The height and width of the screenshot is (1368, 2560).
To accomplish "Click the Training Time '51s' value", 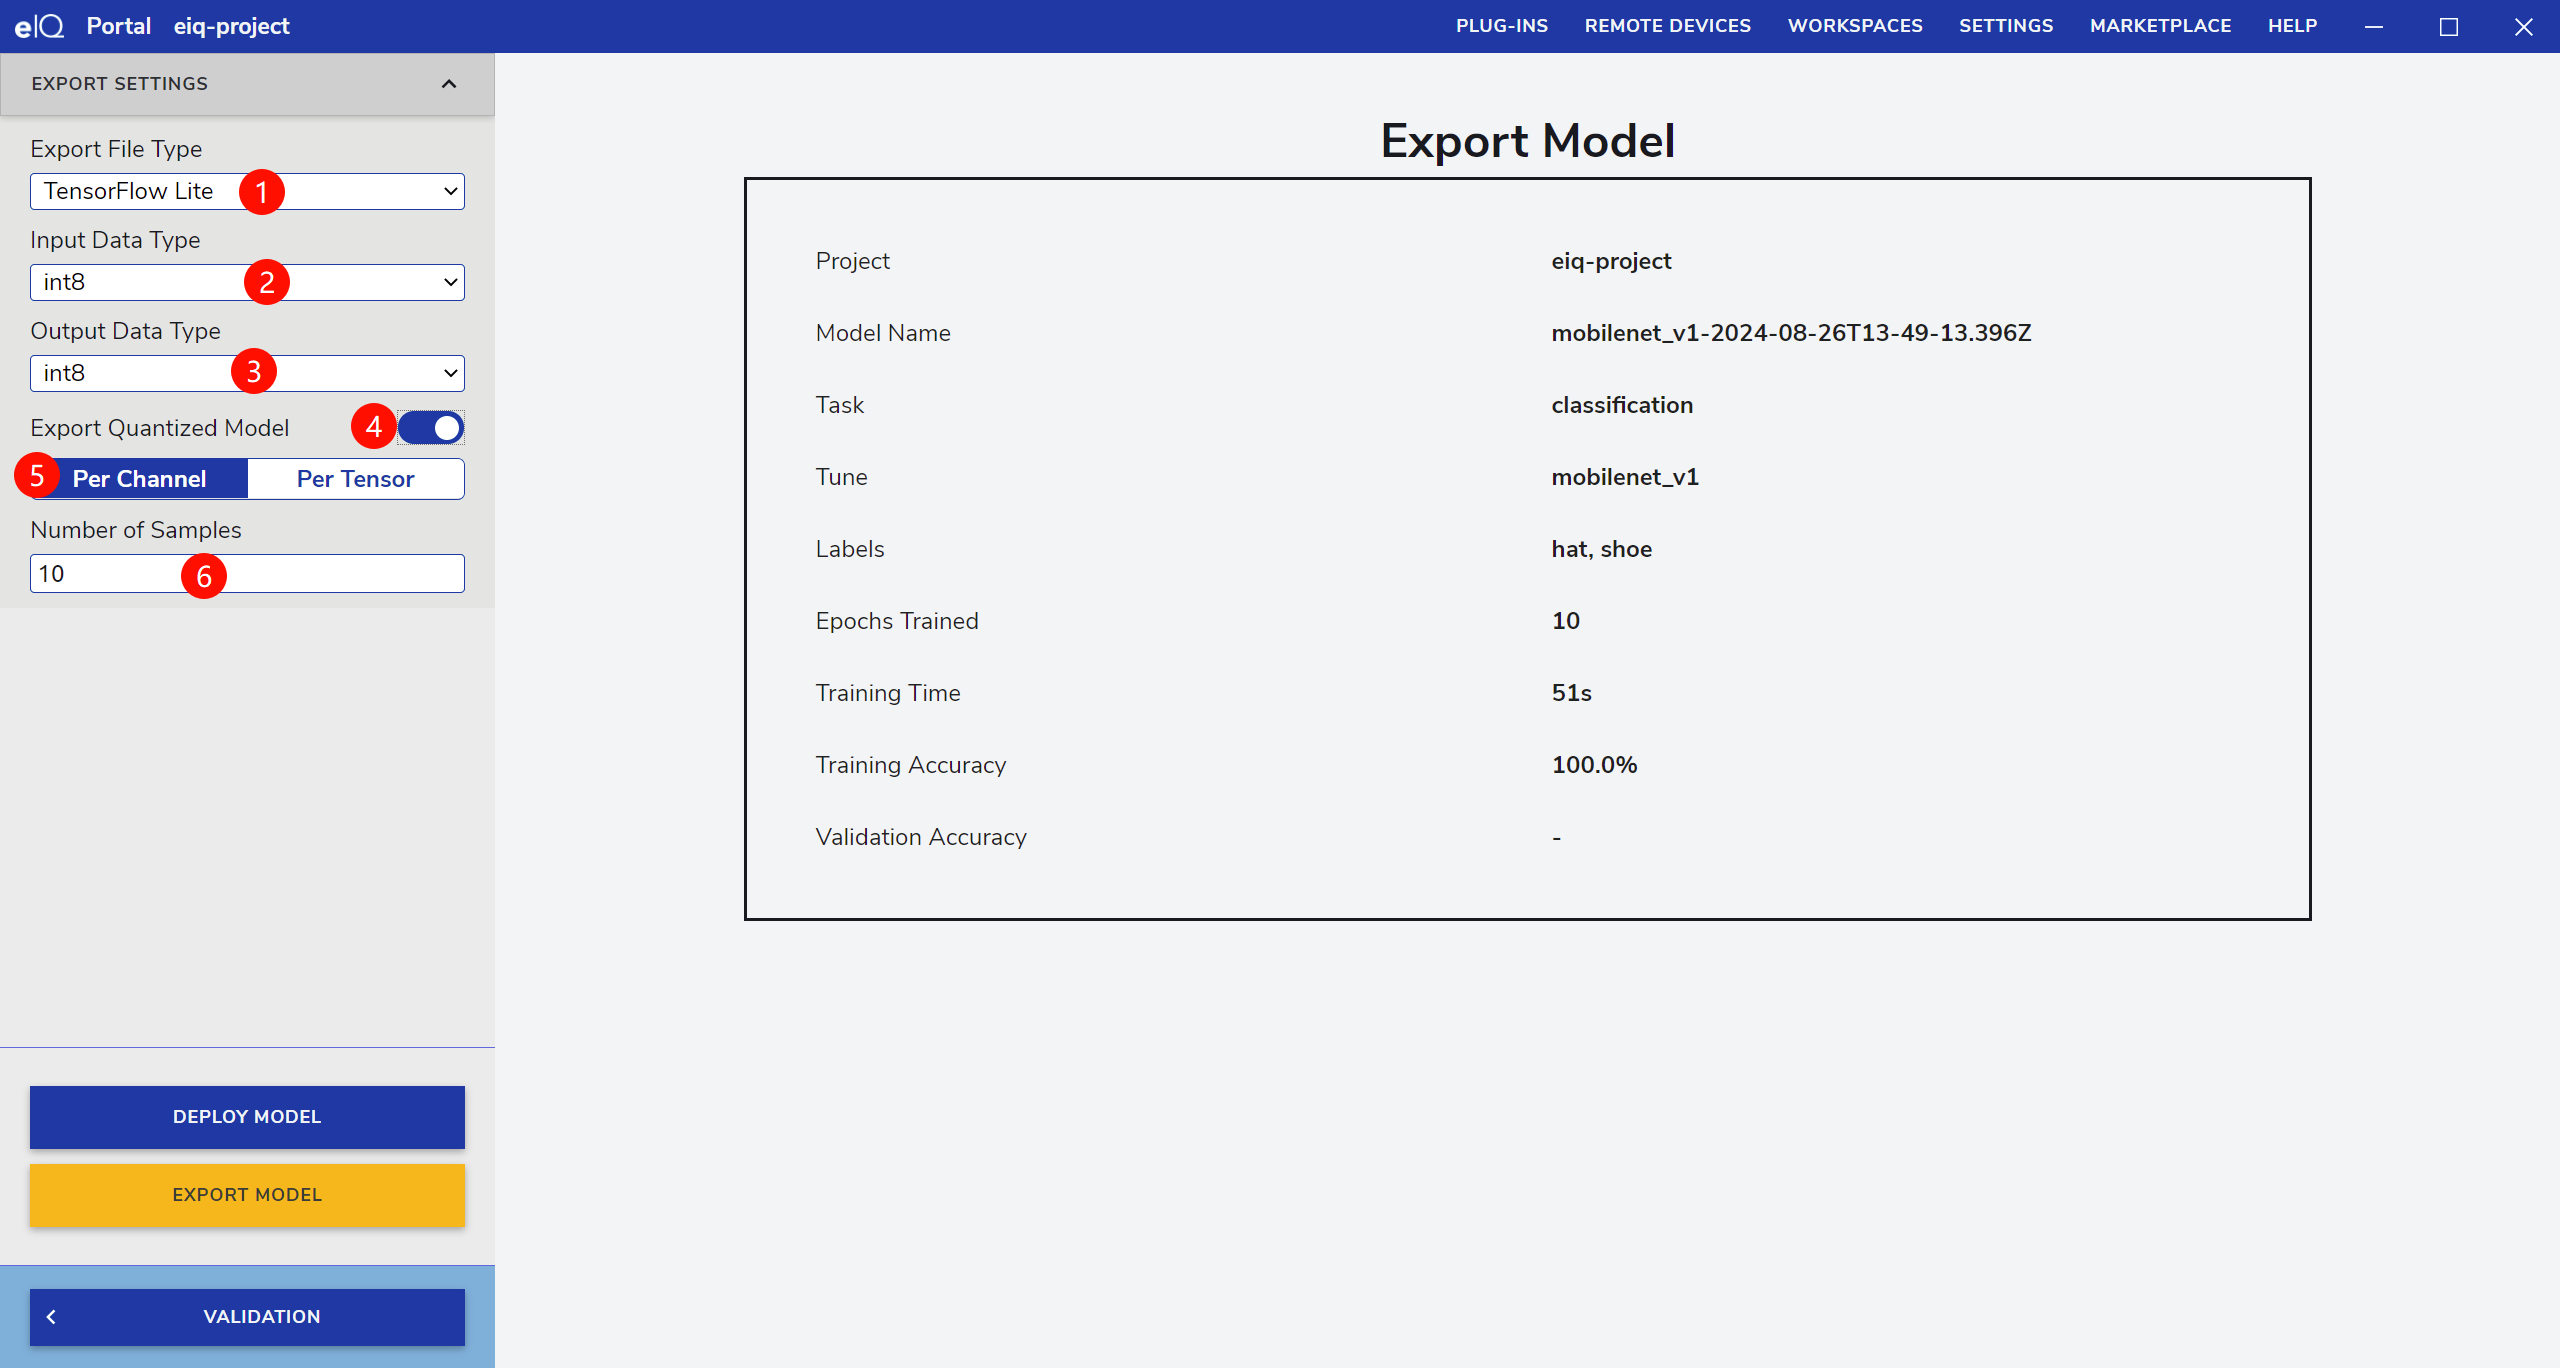I will (x=1571, y=693).
